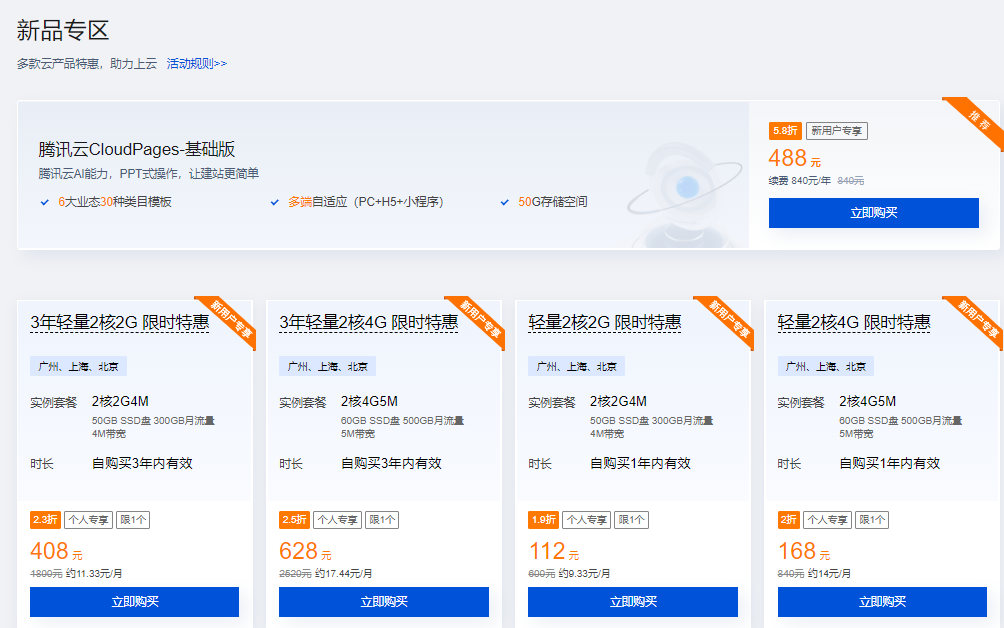The height and width of the screenshot is (628, 1004).
Task: Open the 轻量2核4G 限时特惠 title
Action: (x=854, y=323)
